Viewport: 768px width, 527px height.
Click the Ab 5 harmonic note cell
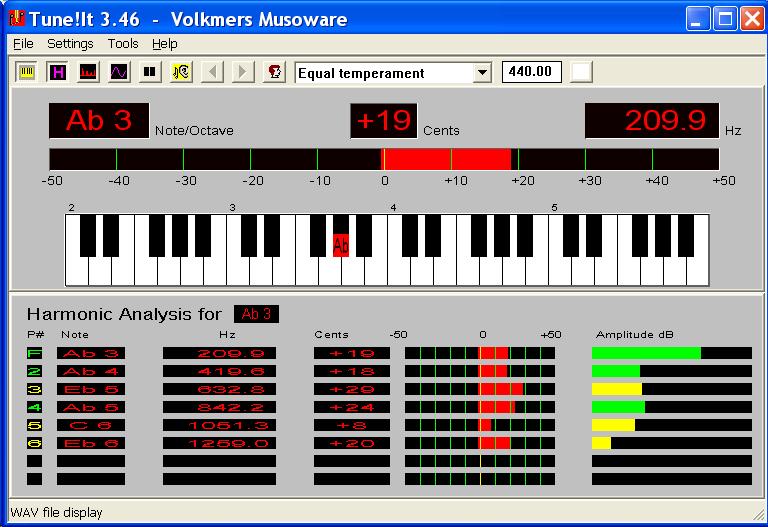pos(91,407)
